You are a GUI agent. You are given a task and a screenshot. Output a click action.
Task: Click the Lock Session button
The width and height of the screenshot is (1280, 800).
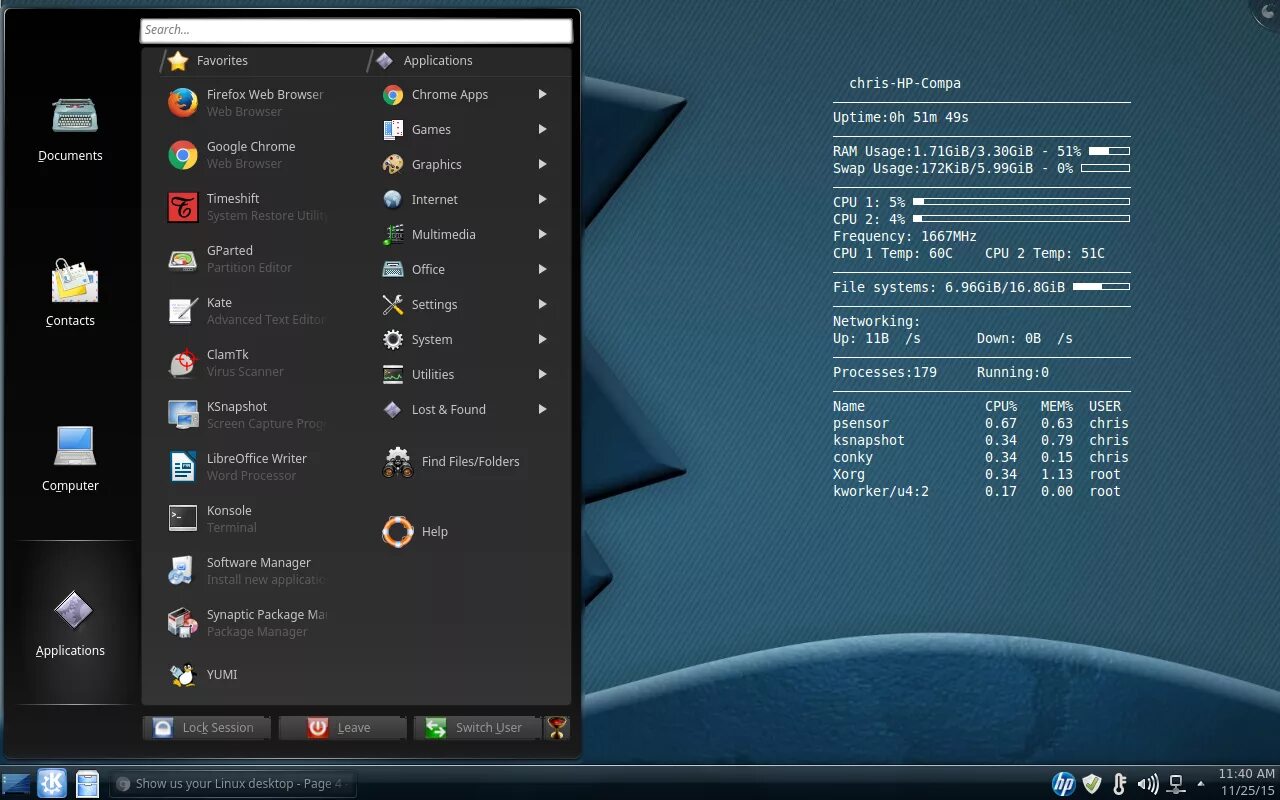tap(206, 727)
